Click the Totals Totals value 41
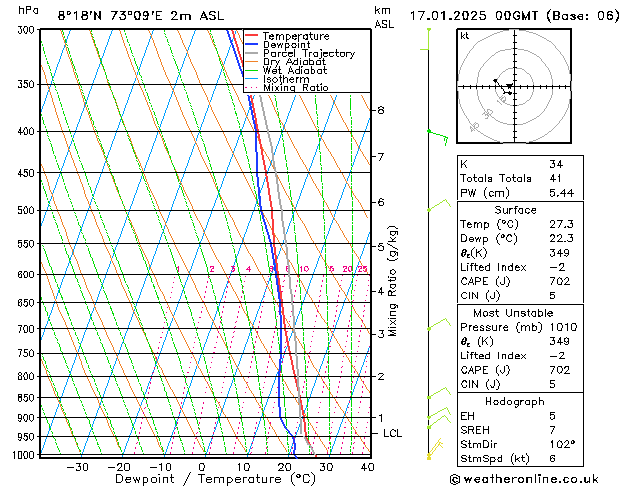 (555, 178)
